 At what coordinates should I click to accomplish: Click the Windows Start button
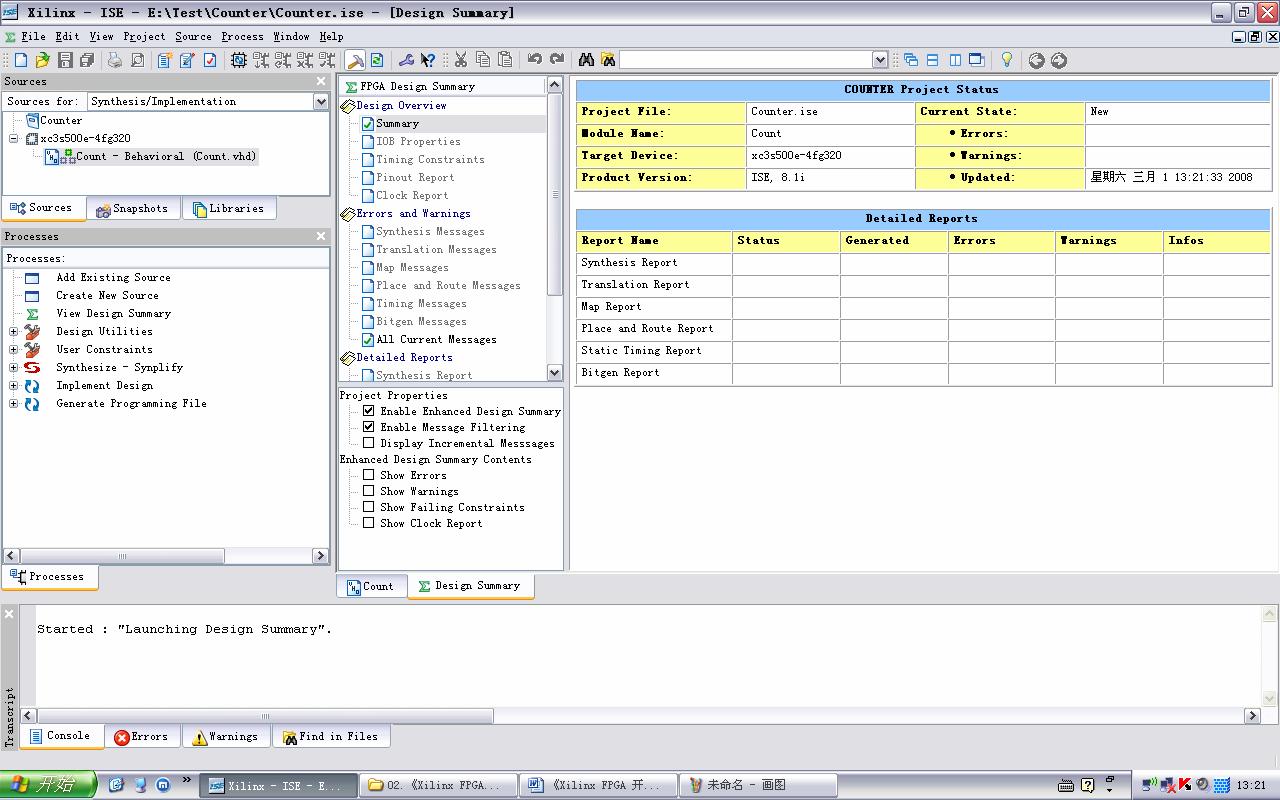click(48, 785)
